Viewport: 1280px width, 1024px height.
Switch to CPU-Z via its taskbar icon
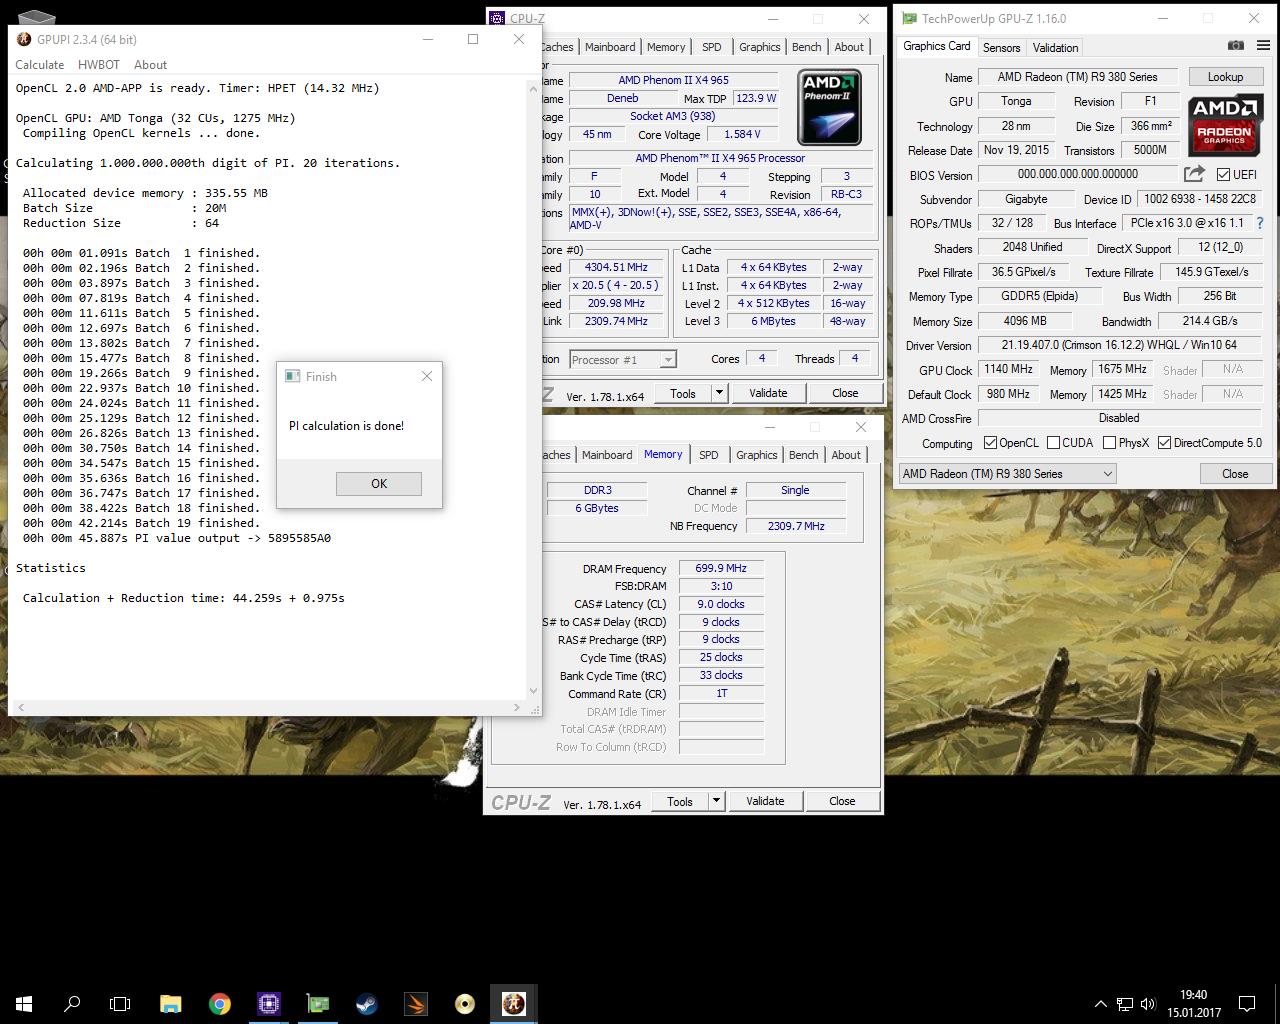(x=269, y=1004)
